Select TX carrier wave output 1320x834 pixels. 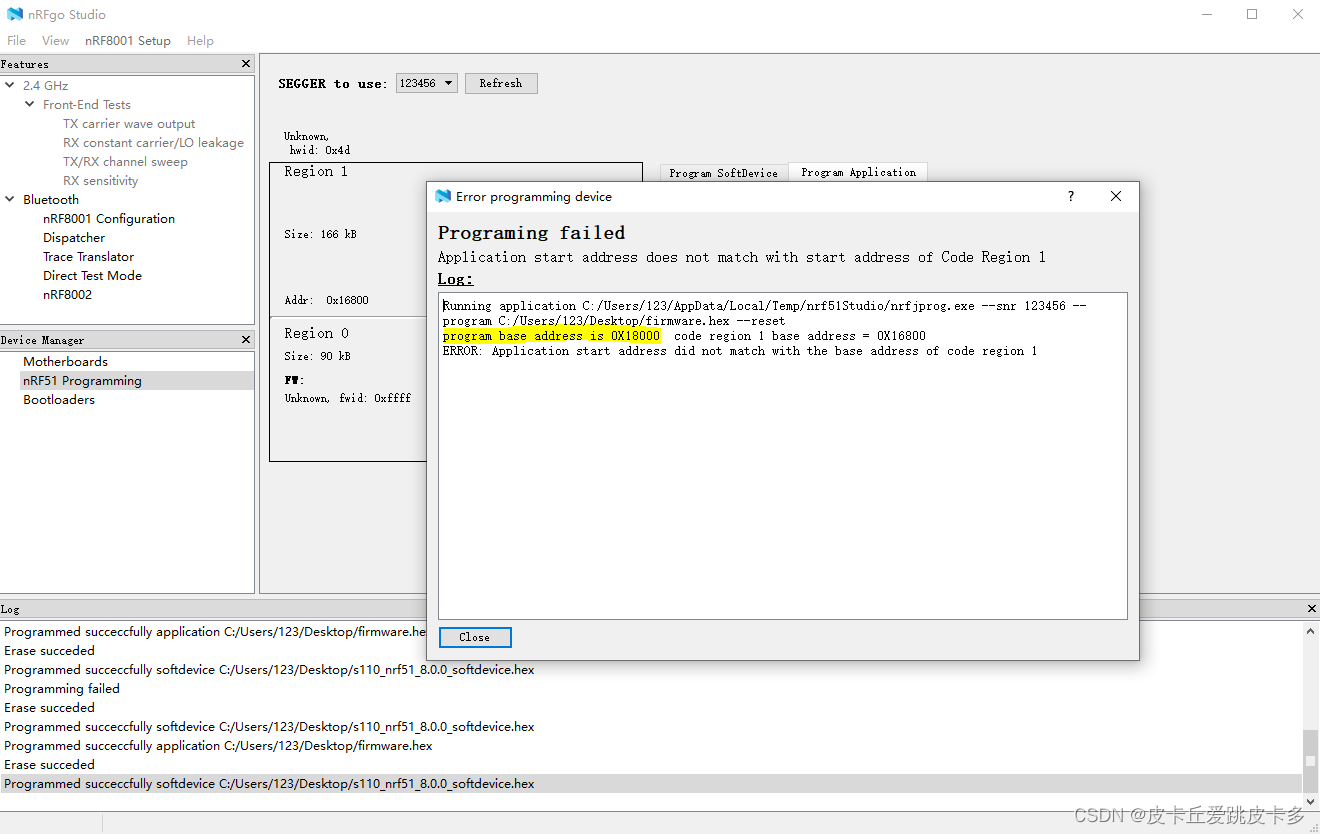[x=129, y=124]
